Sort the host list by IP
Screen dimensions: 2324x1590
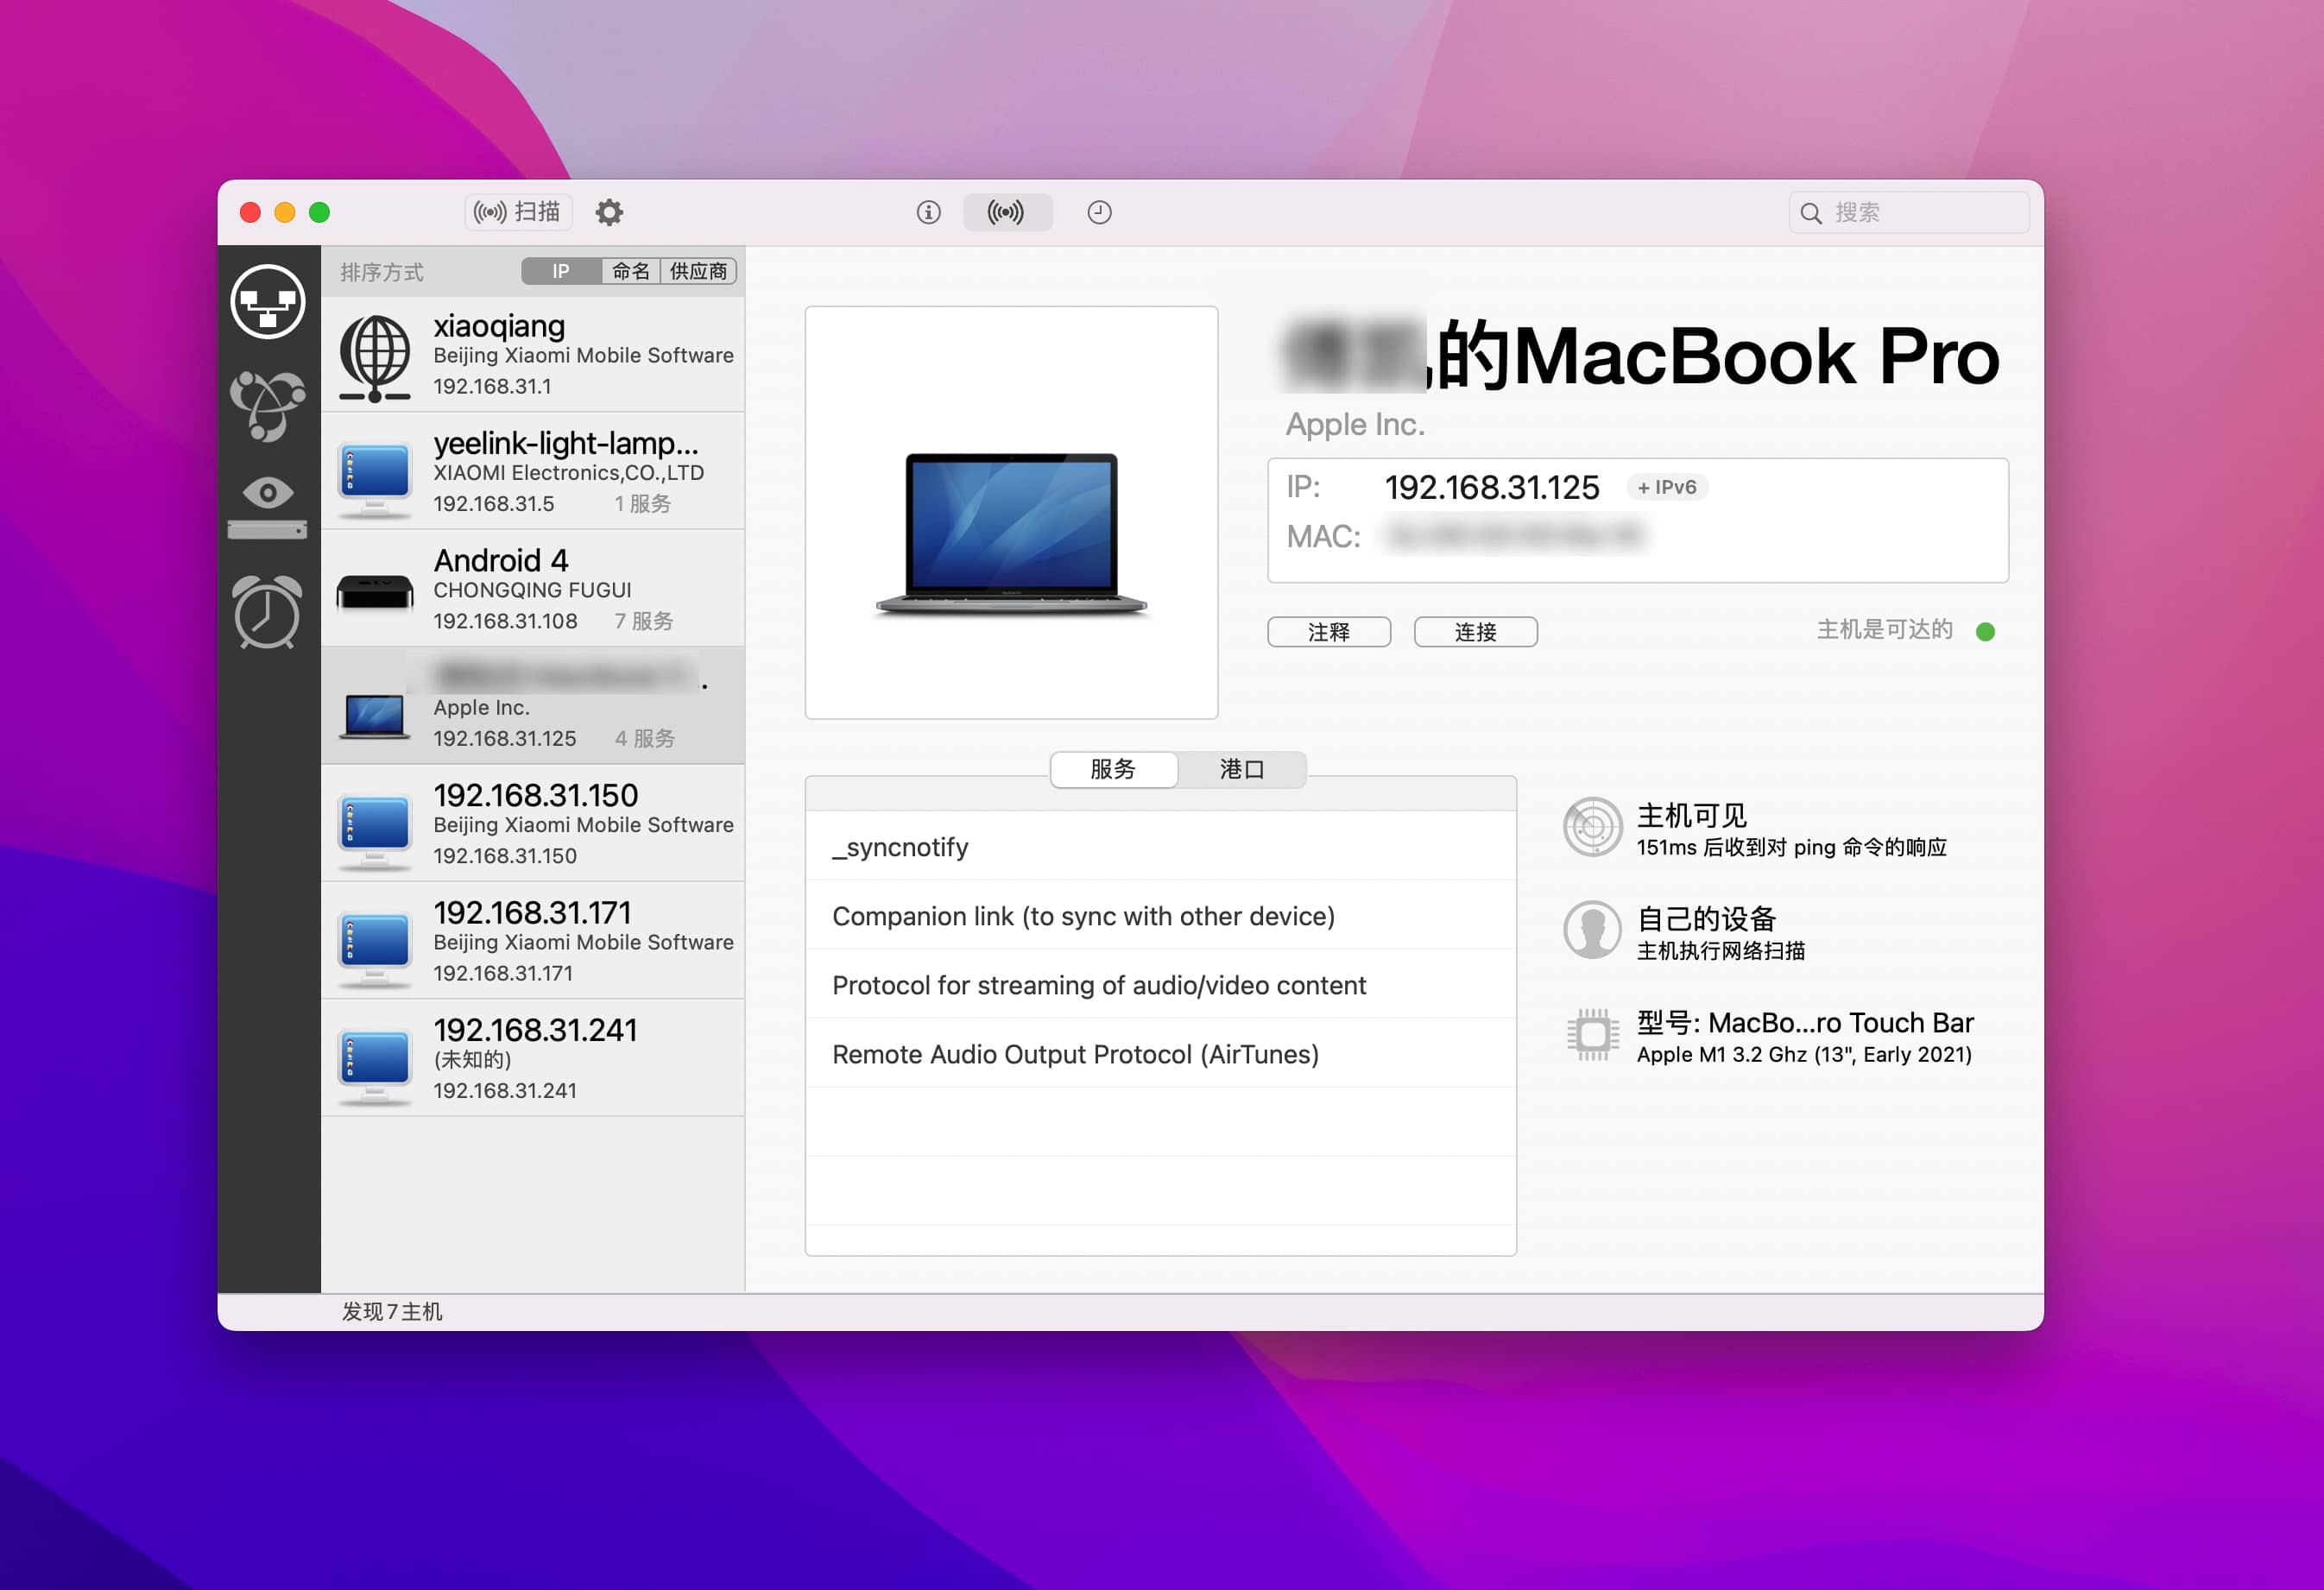point(561,271)
